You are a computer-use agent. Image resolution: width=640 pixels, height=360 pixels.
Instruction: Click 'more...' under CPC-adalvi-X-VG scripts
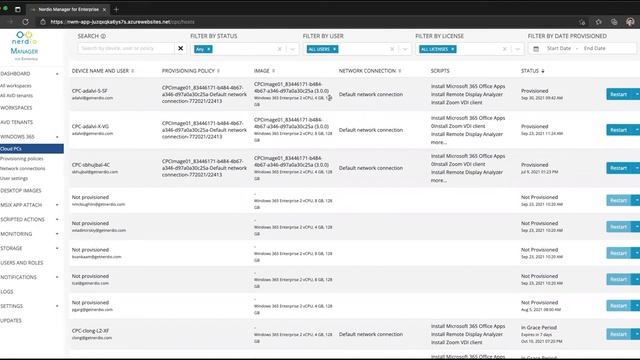point(439,142)
